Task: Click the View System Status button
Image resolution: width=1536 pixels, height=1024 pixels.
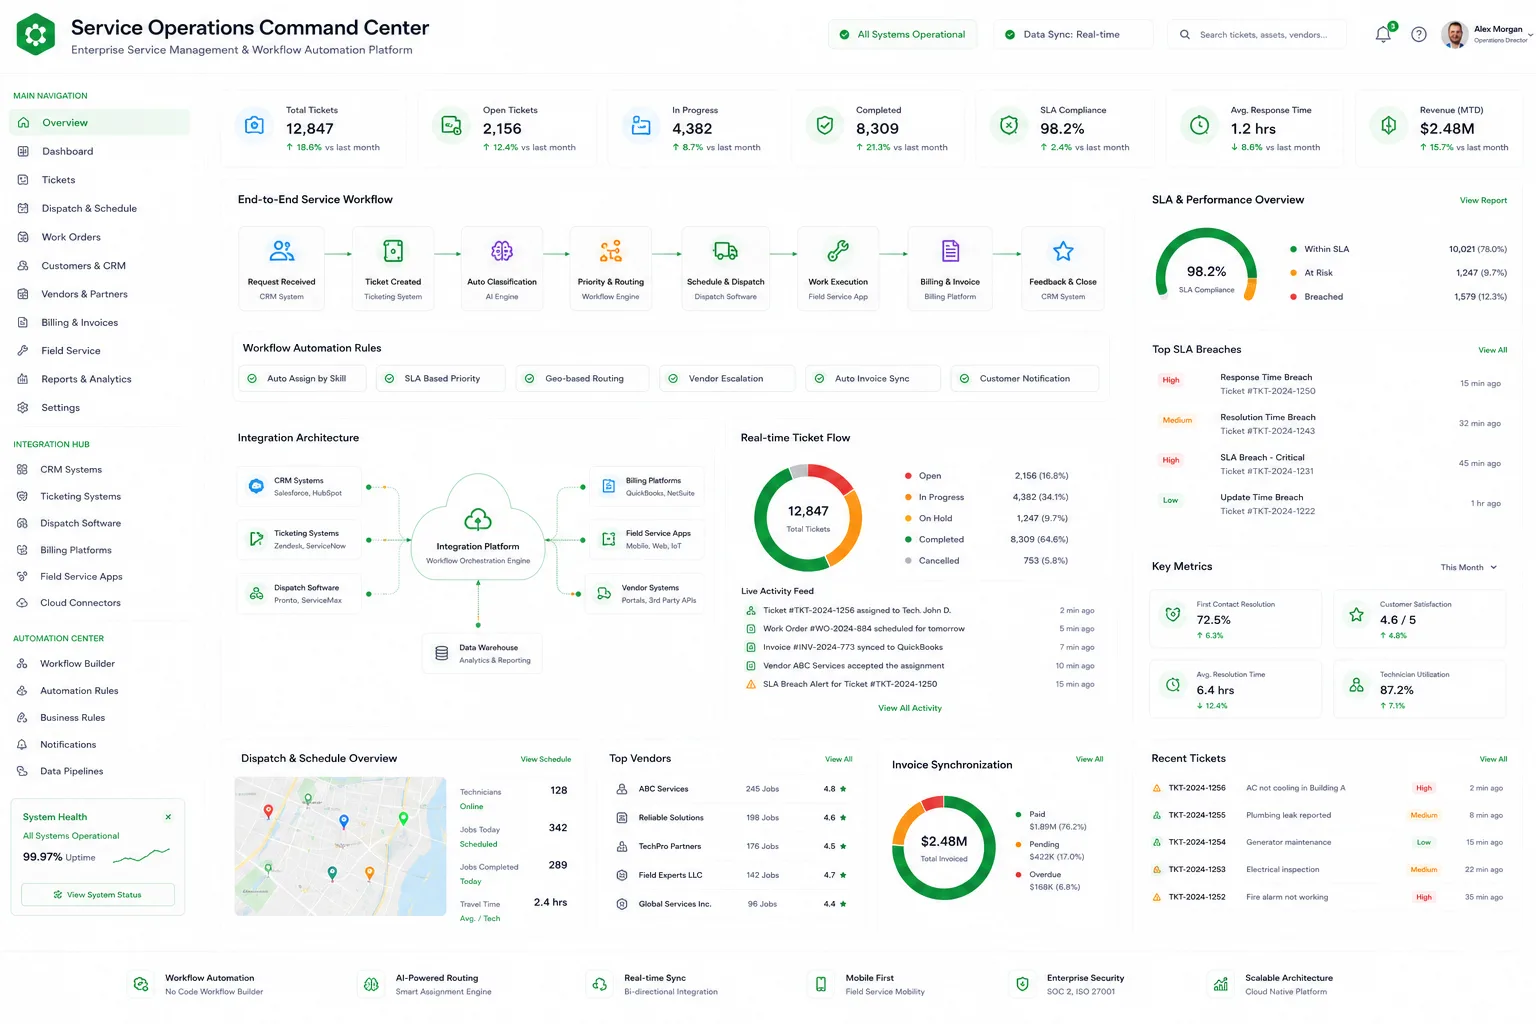Action: pyautogui.click(x=98, y=895)
